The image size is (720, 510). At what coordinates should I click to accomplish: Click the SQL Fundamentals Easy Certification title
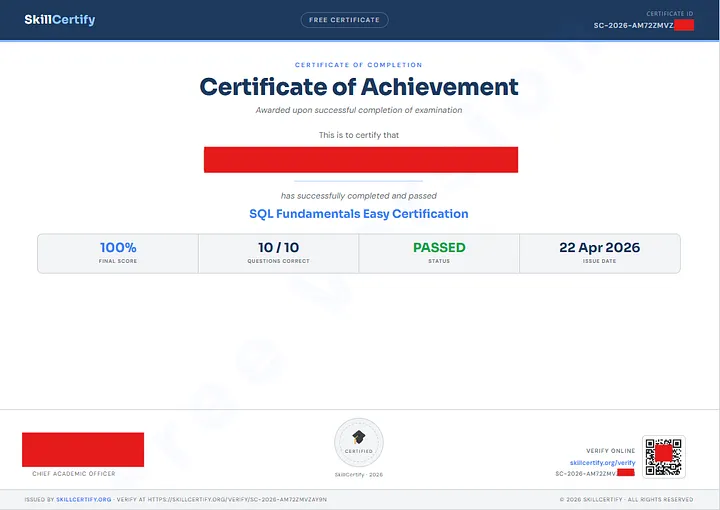(359, 214)
